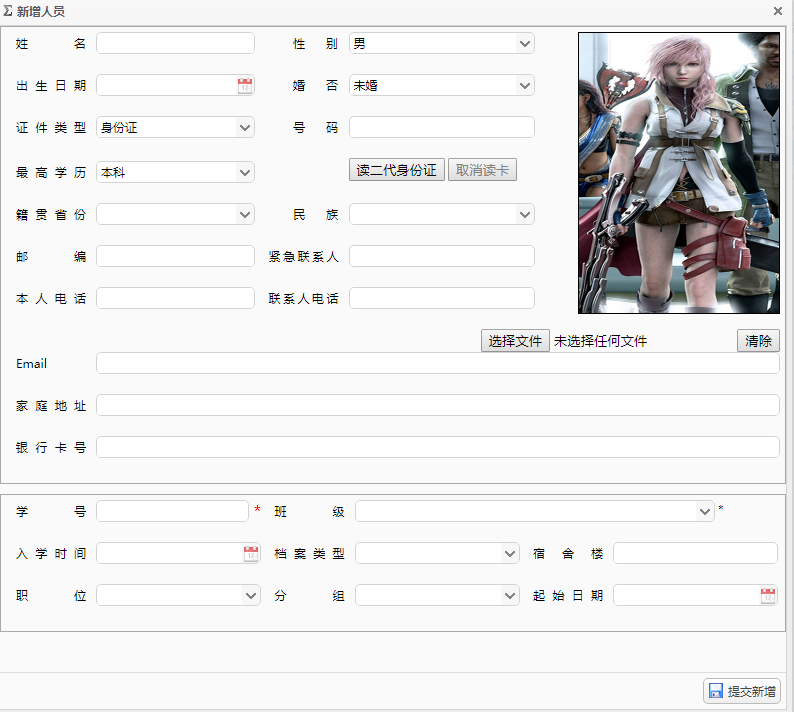Open the 入学时间 calendar picker icon
This screenshot has height=712, width=794.
coord(251,553)
